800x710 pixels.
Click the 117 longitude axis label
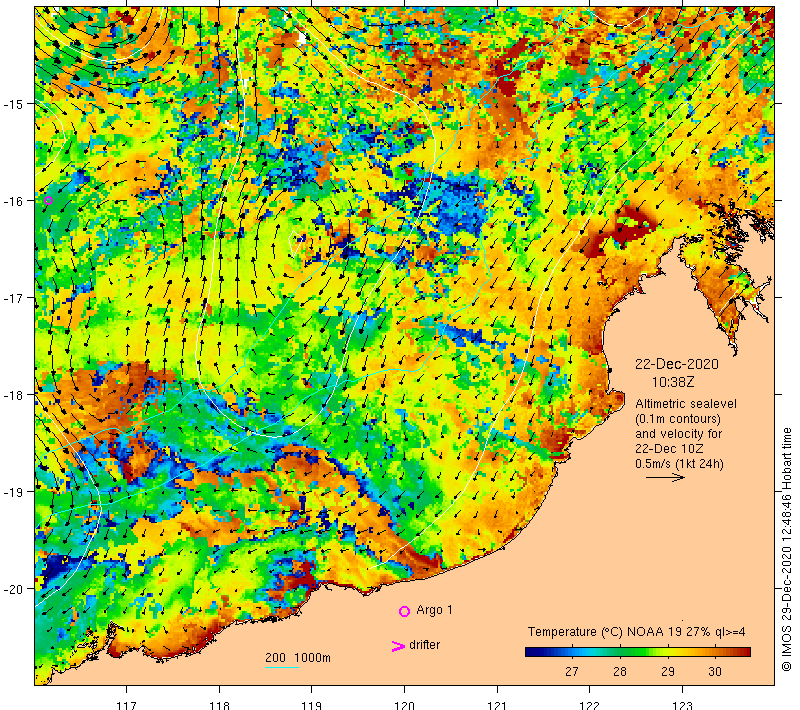pos(127,705)
